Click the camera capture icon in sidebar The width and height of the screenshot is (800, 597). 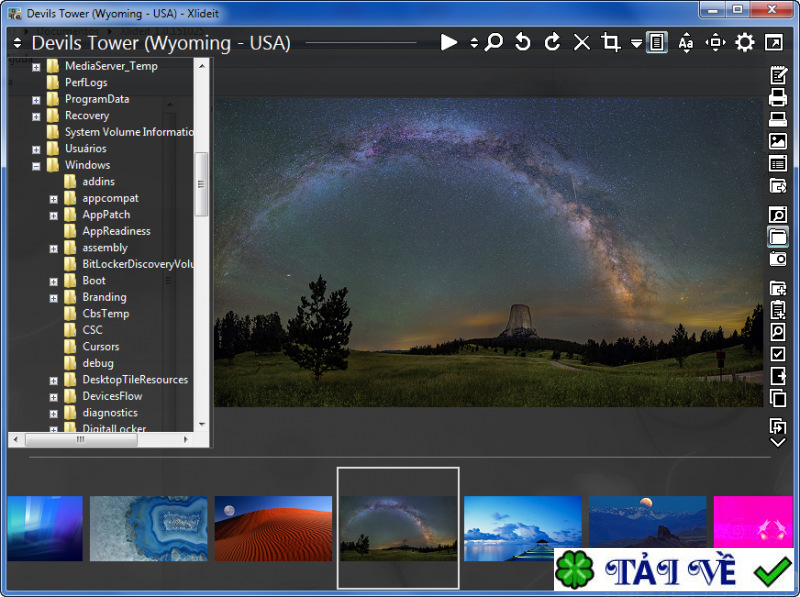point(777,258)
